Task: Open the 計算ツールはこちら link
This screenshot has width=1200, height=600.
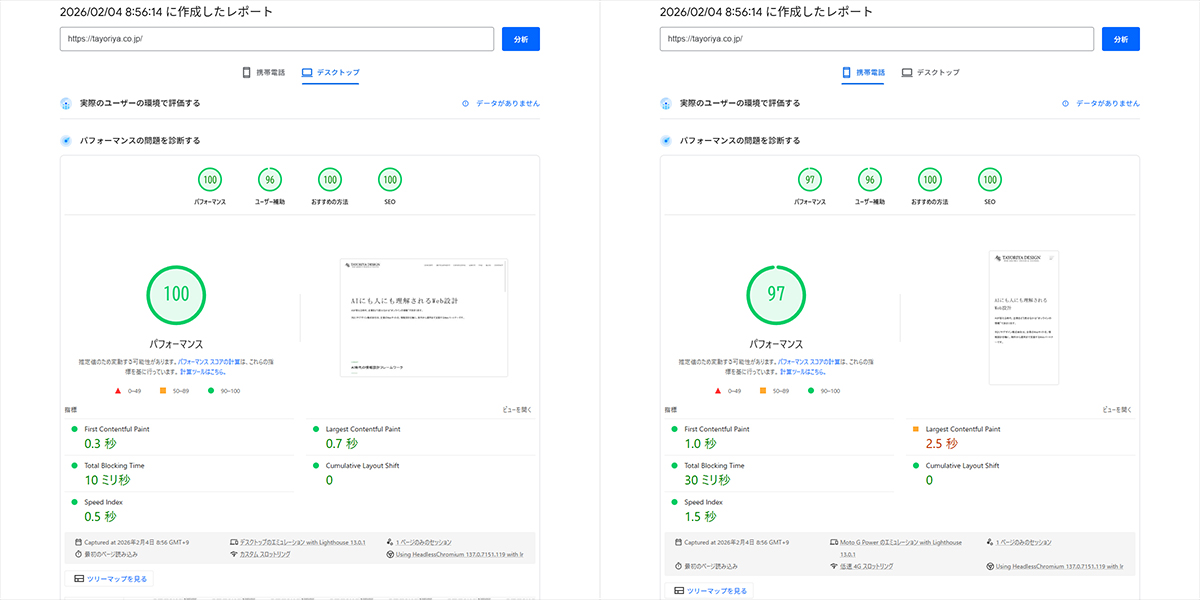Action: pyautogui.click(x=202, y=371)
